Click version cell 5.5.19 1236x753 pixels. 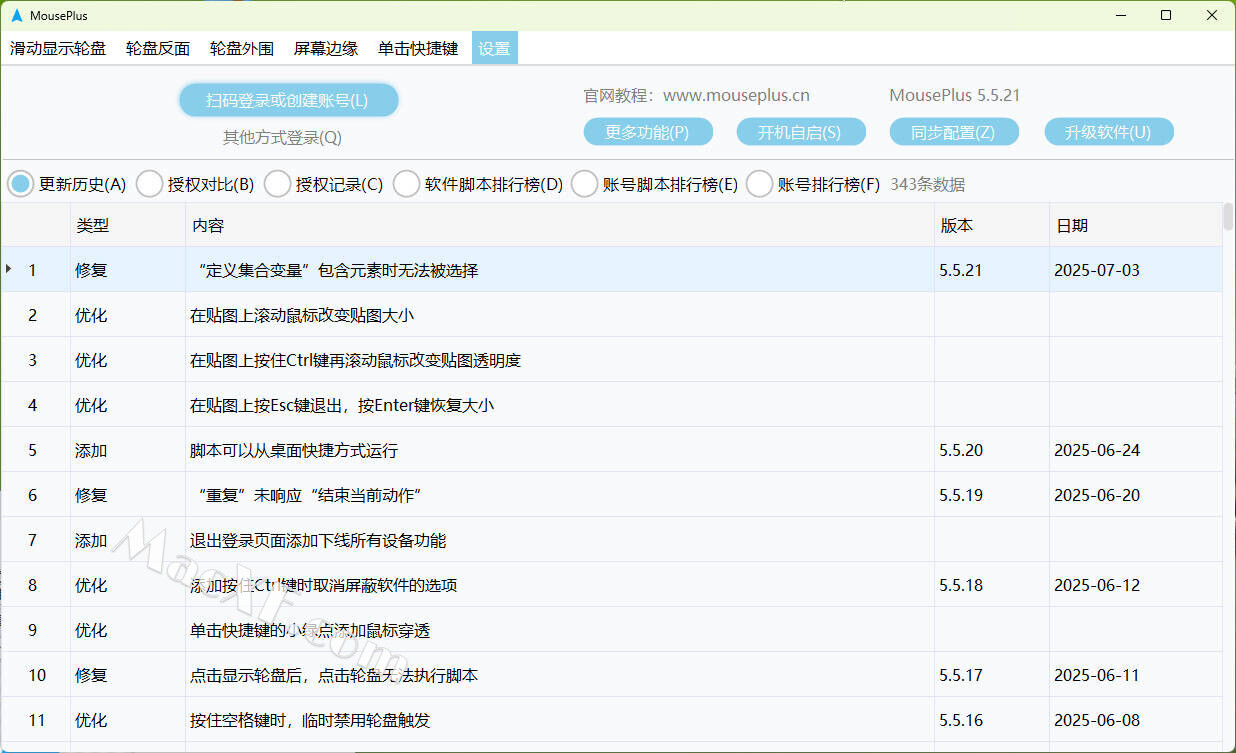(x=992, y=495)
